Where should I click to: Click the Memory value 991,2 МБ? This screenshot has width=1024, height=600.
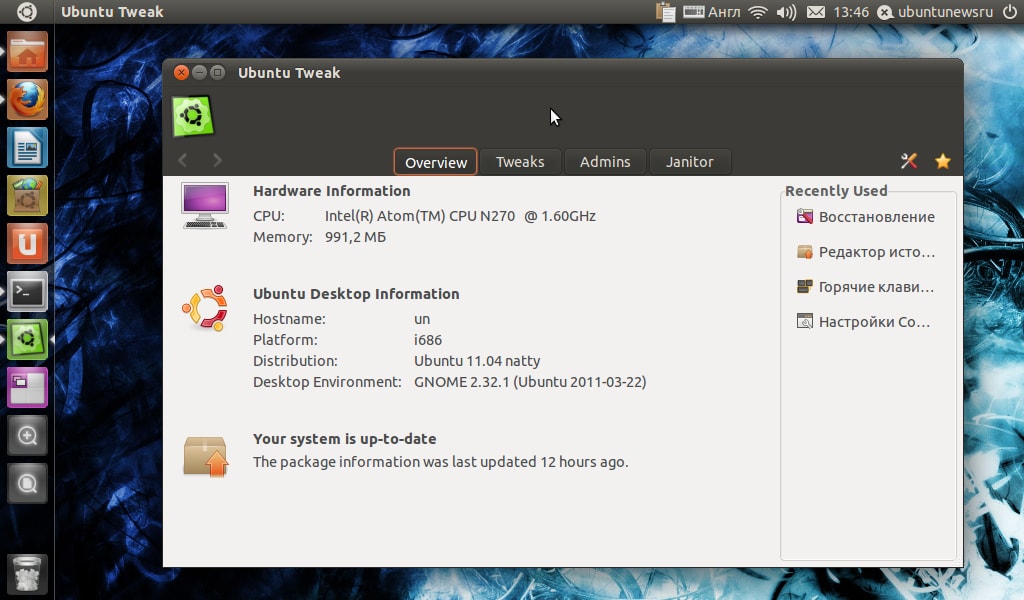[x=355, y=237]
